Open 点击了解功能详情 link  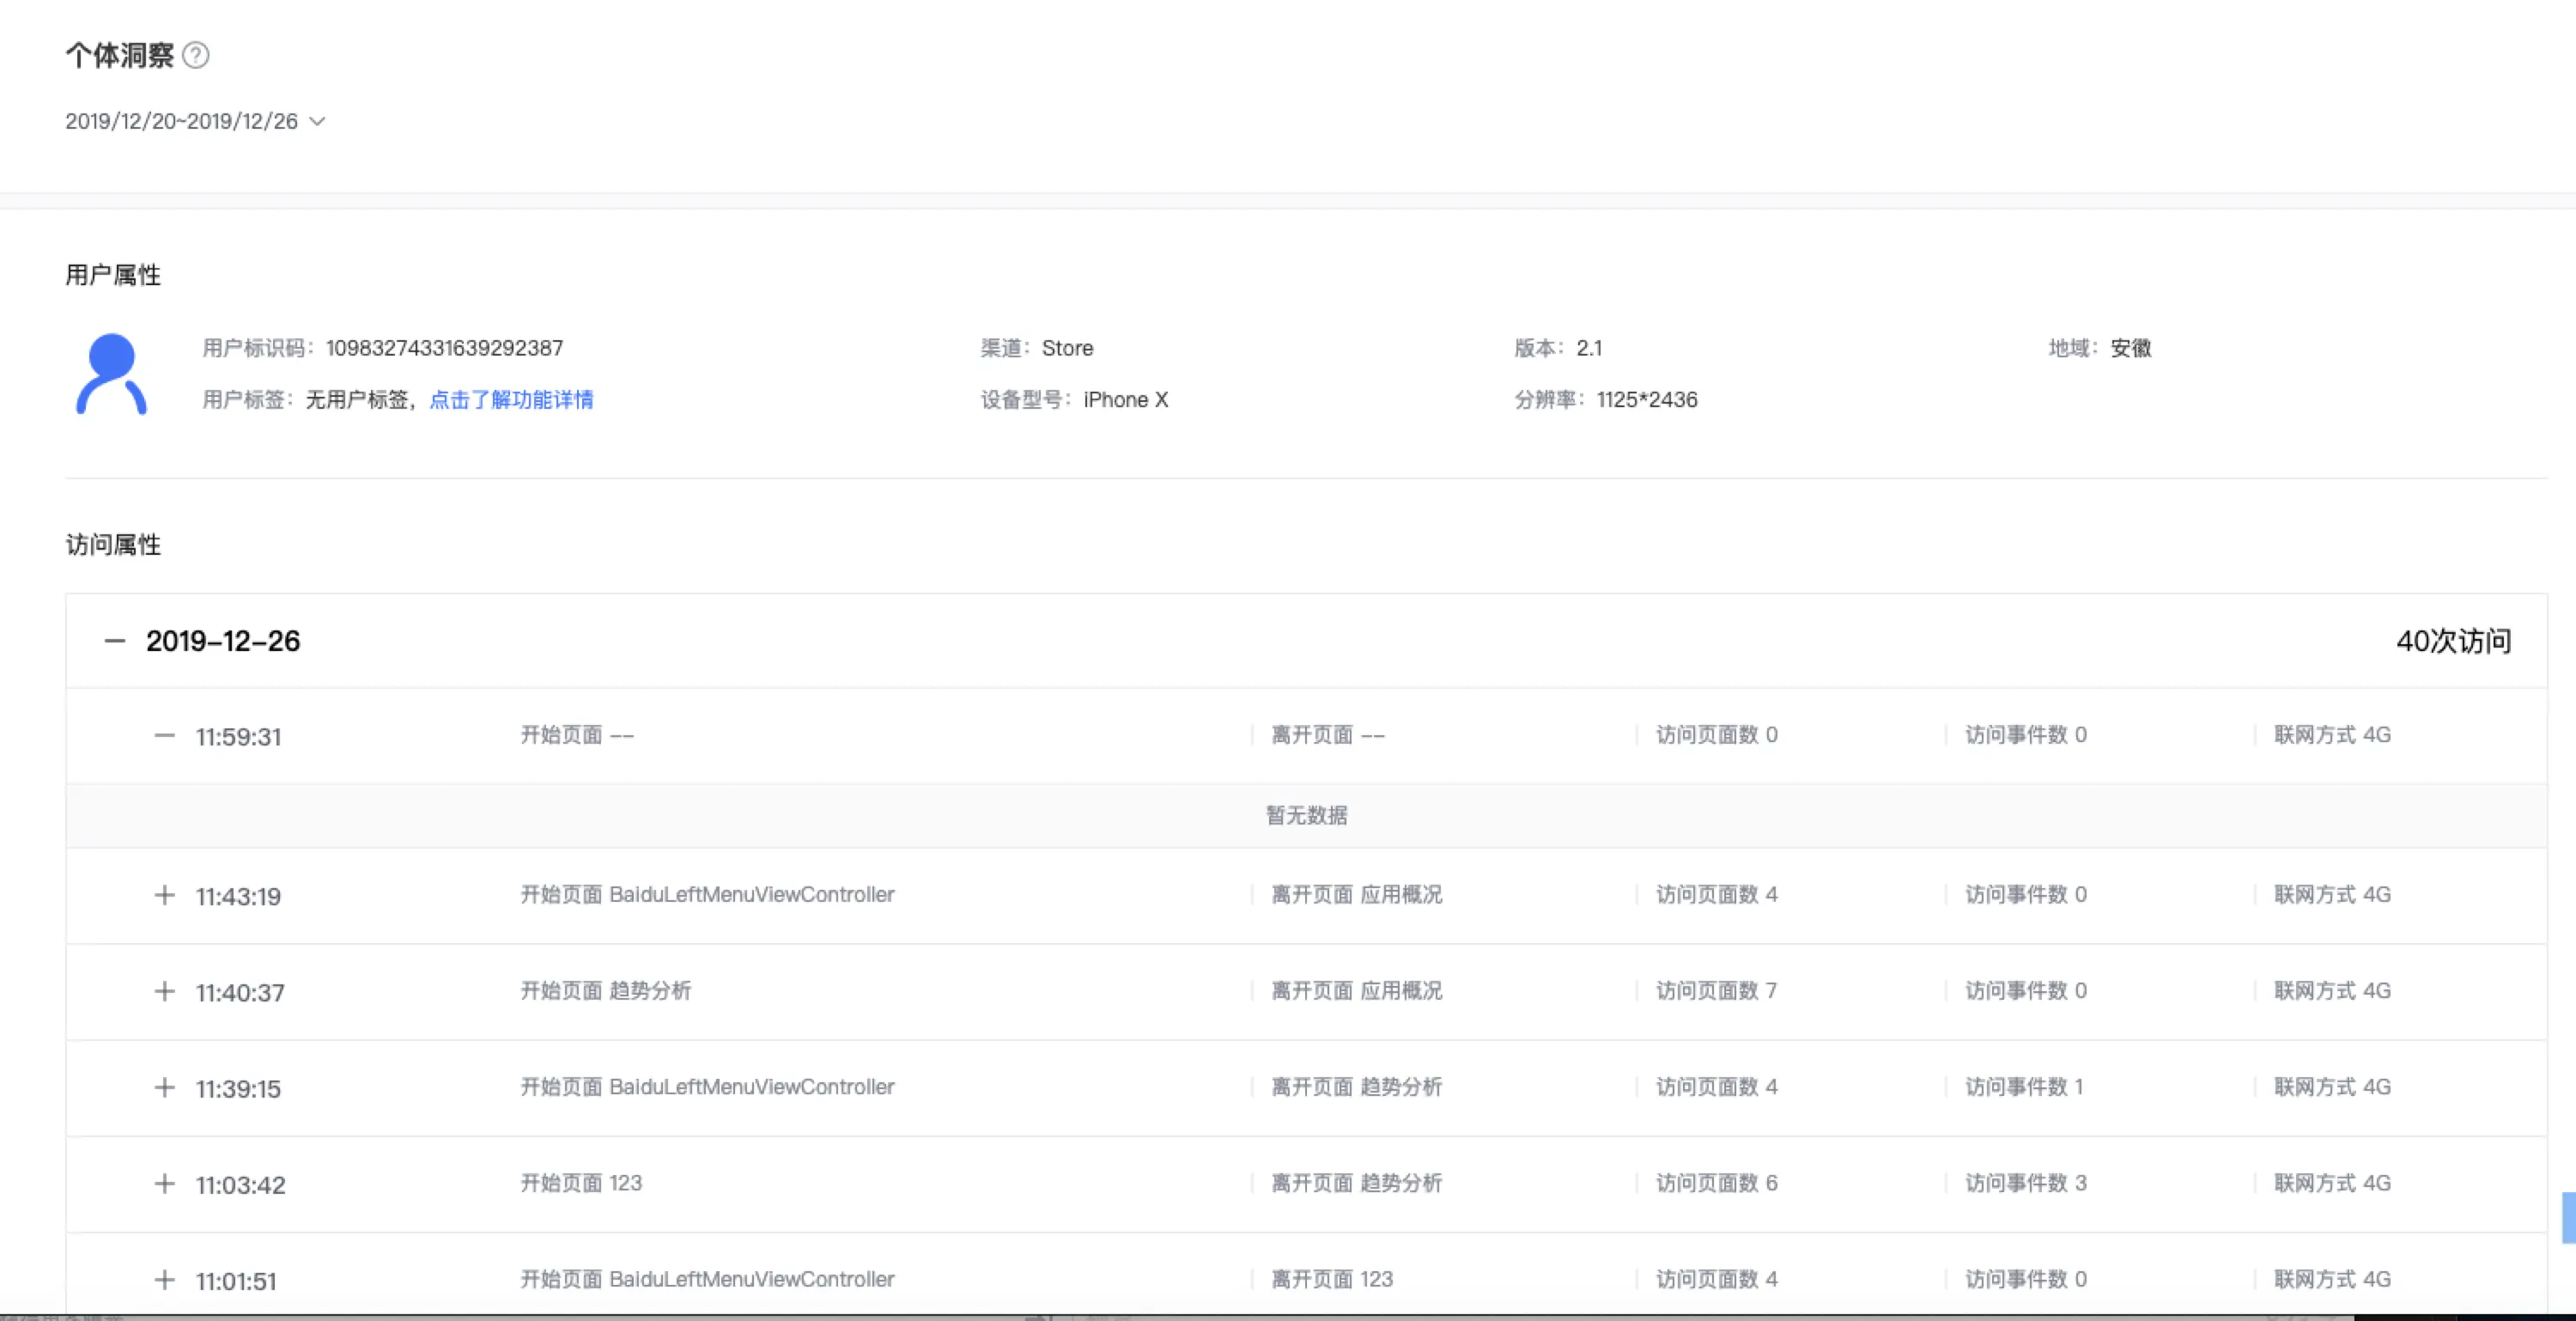point(511,400)
